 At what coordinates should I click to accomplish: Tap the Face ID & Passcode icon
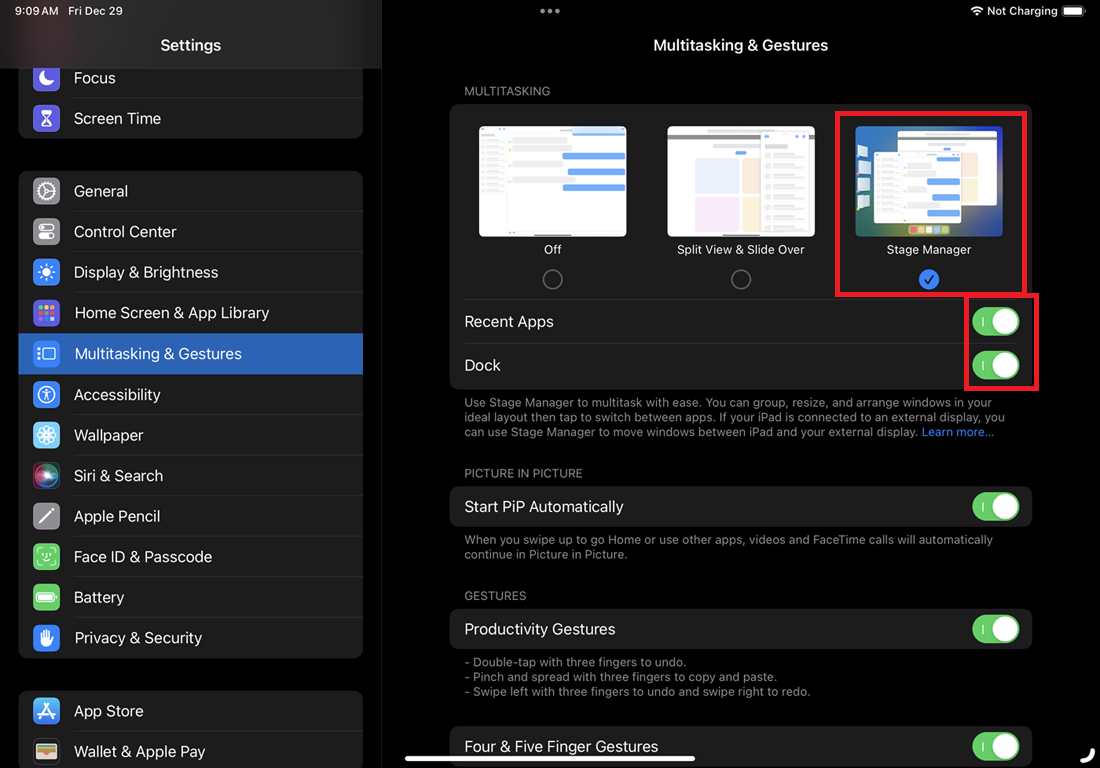coord(46,557)
